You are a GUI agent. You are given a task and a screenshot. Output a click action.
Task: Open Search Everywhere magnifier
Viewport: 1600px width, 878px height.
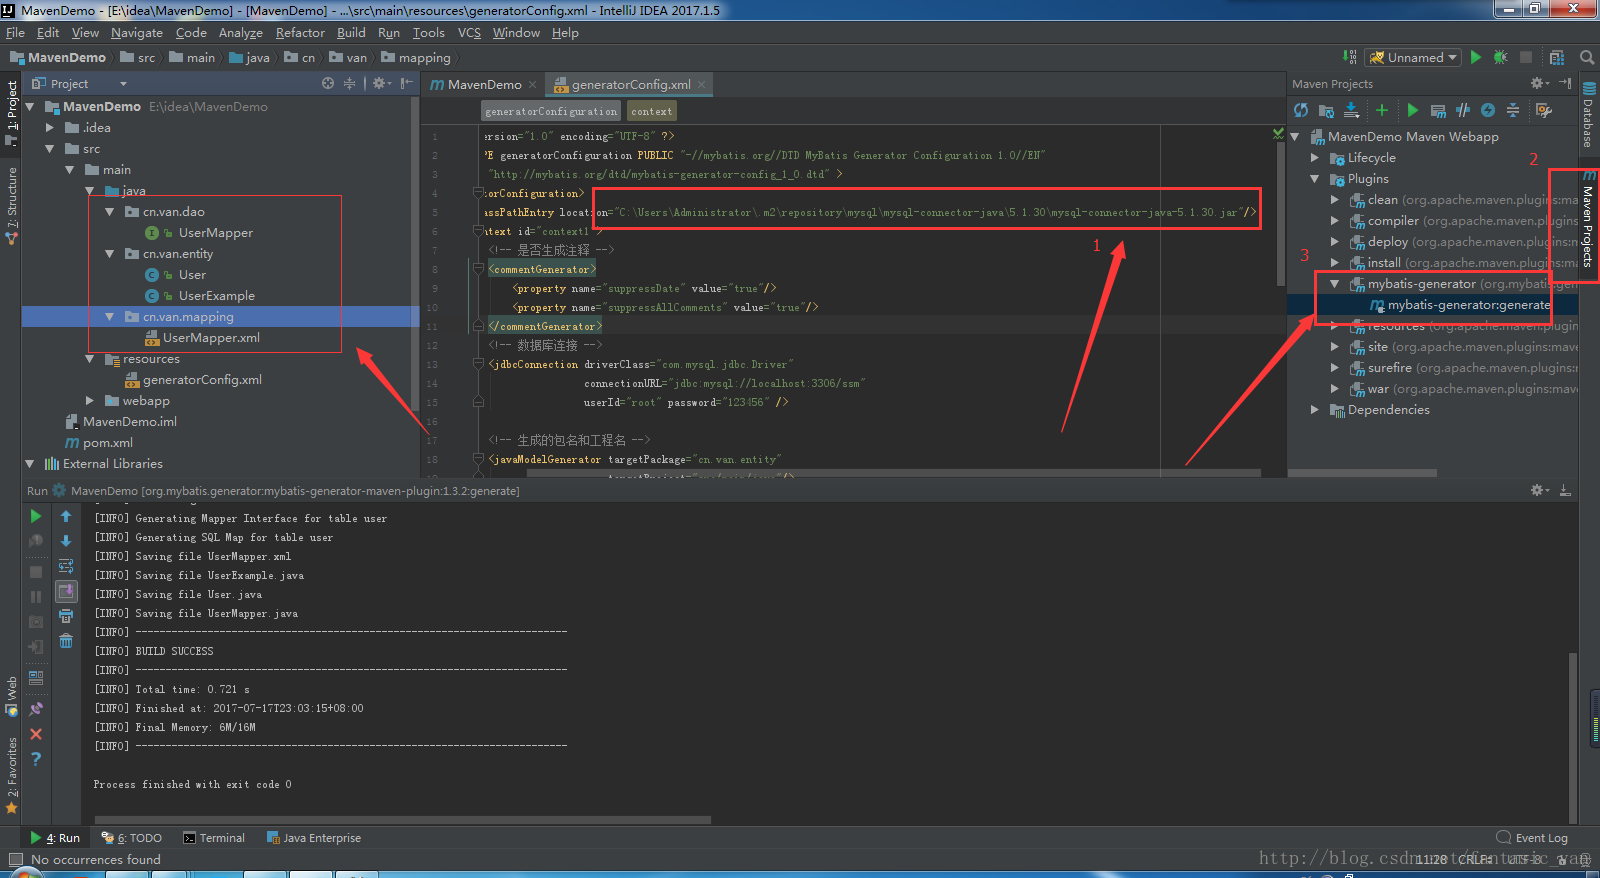click(1587, 57)
